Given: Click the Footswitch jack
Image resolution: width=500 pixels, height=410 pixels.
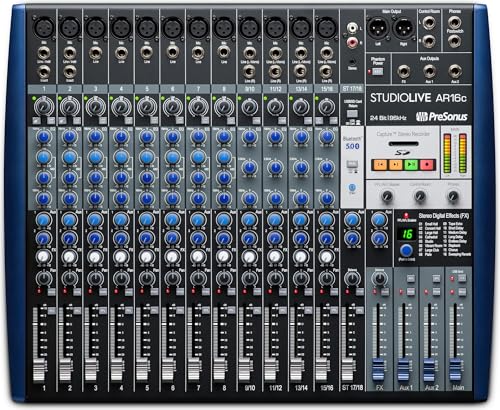Looking at the screenshot, I should tap(454, 42).
